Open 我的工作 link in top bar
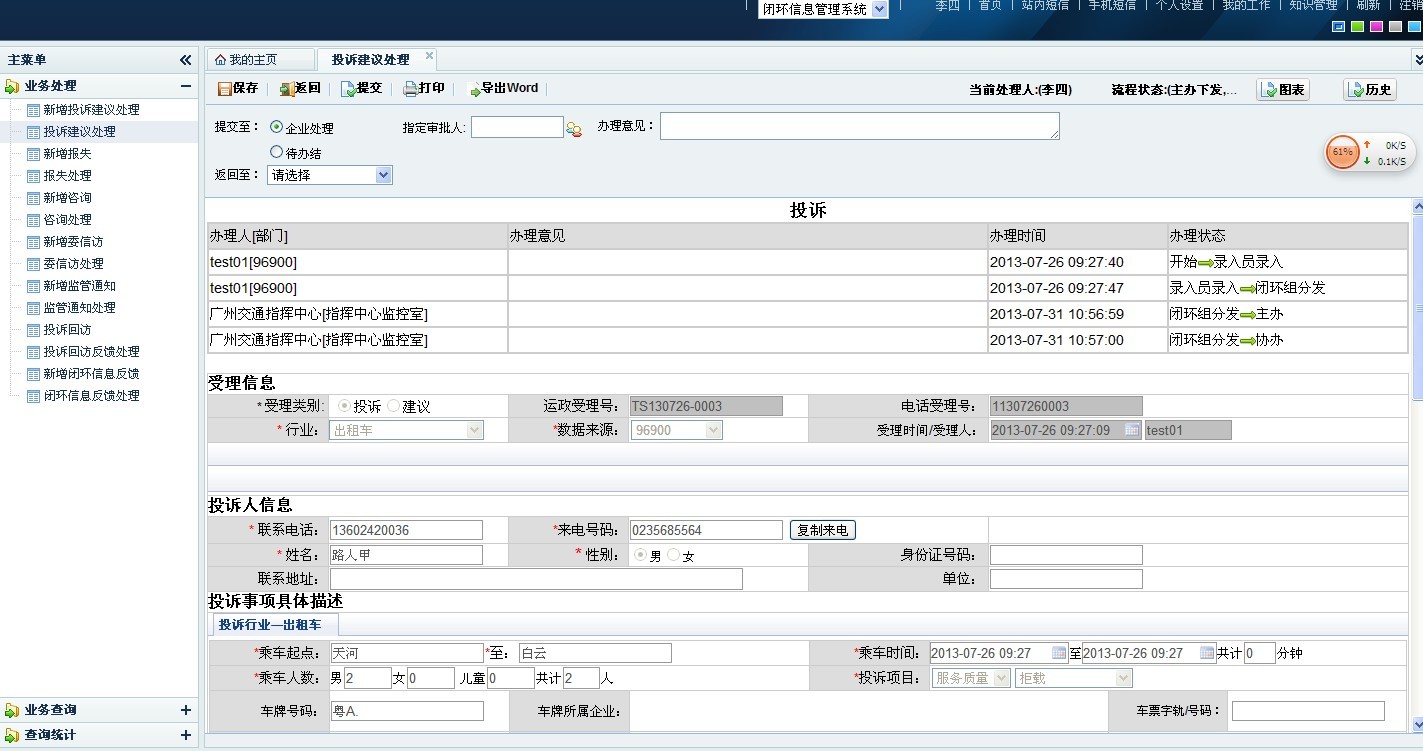Screen dimensions: 1423x751 coord(1246,5)
